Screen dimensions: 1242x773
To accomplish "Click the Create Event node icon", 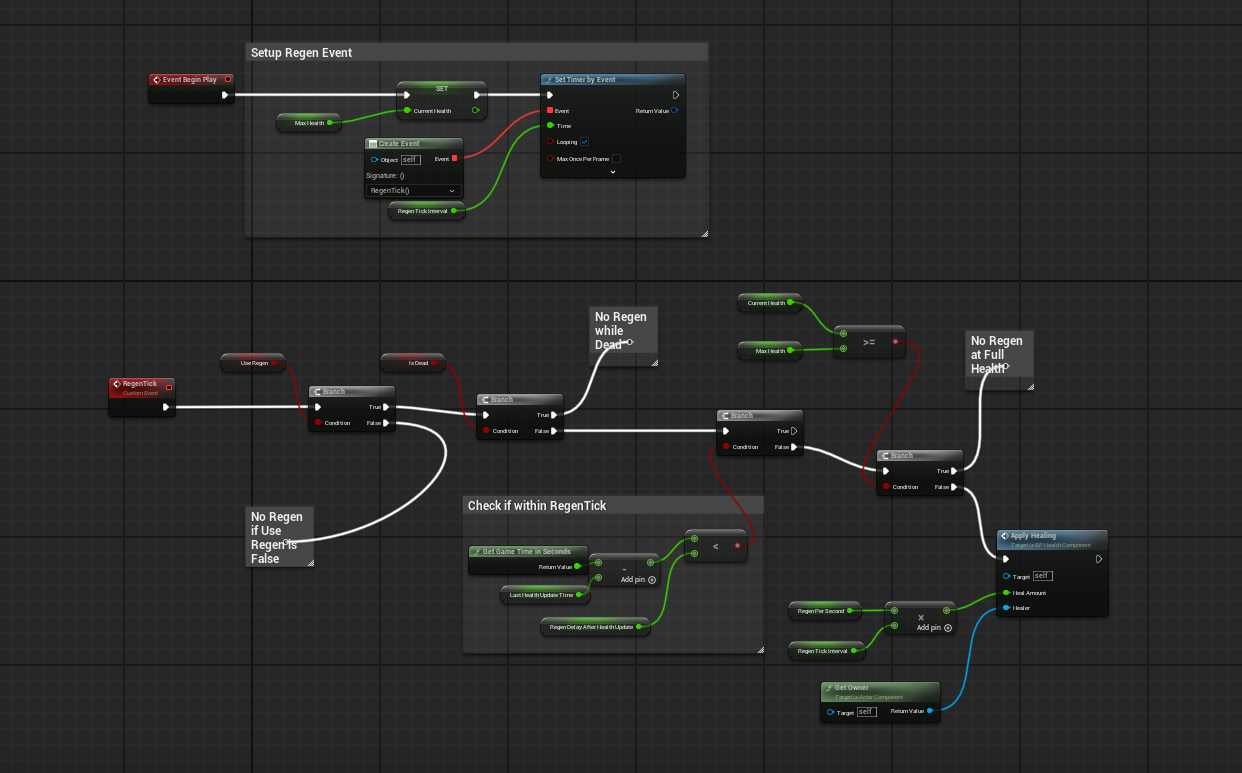I will (372, 144).
